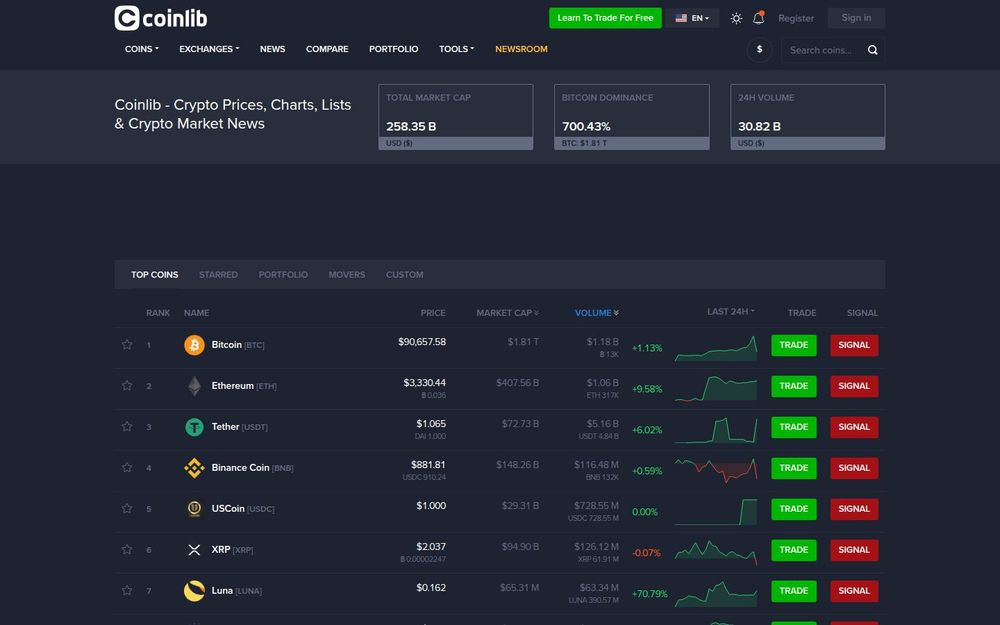Click the USCoin icon

coord(195,508)
